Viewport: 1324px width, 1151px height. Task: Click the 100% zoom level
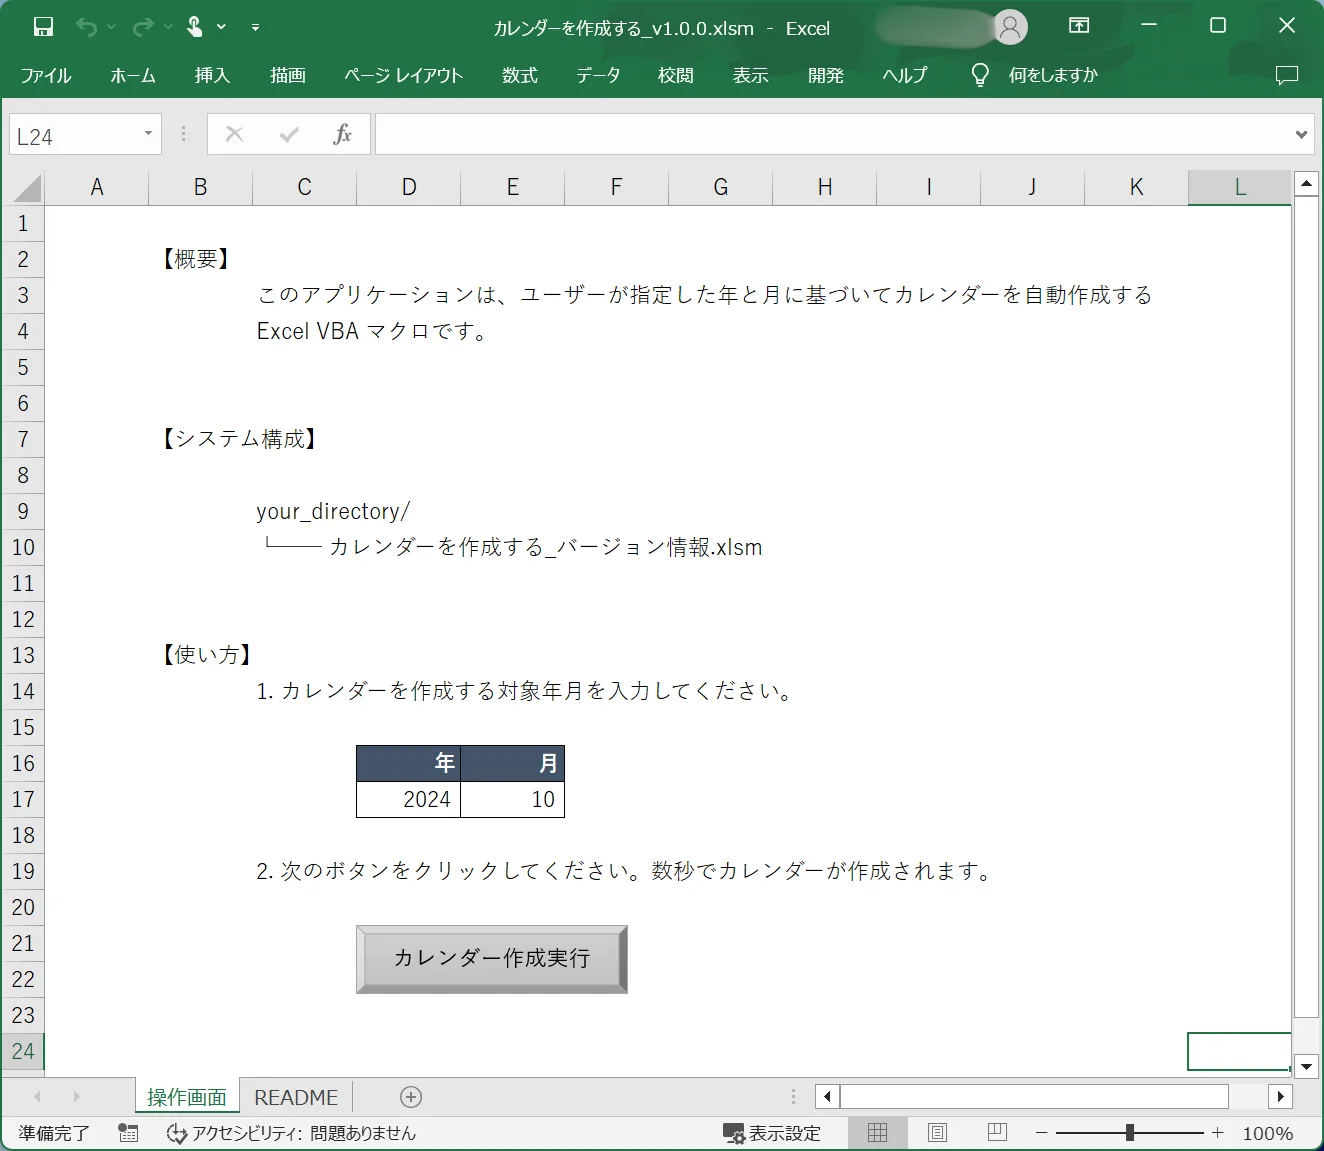[x=1267, y=1133]
